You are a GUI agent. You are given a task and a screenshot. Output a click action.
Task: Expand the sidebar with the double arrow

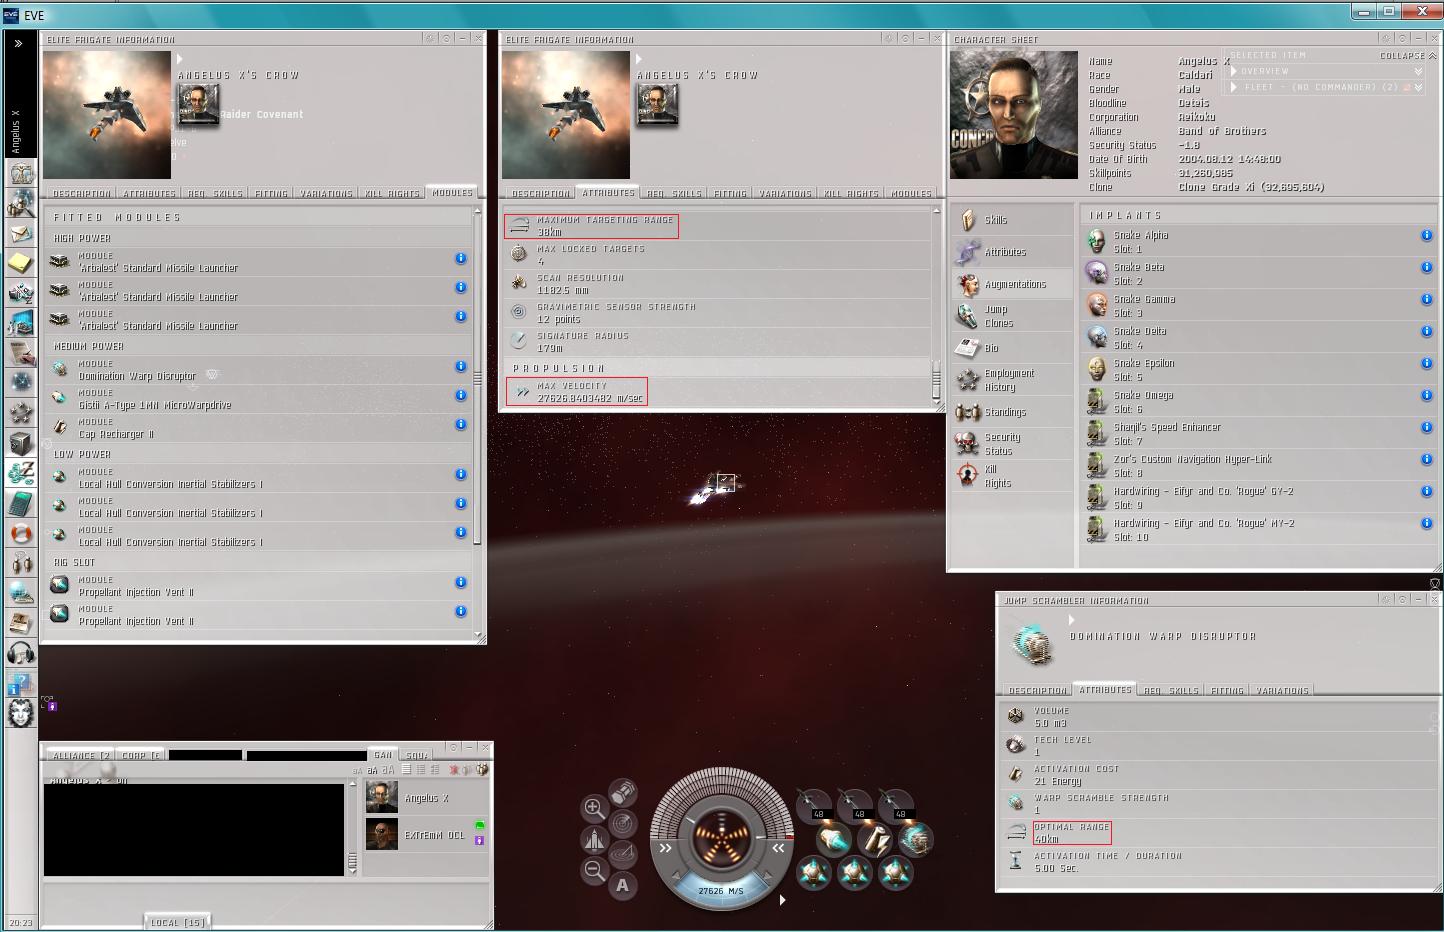[18, 43]
